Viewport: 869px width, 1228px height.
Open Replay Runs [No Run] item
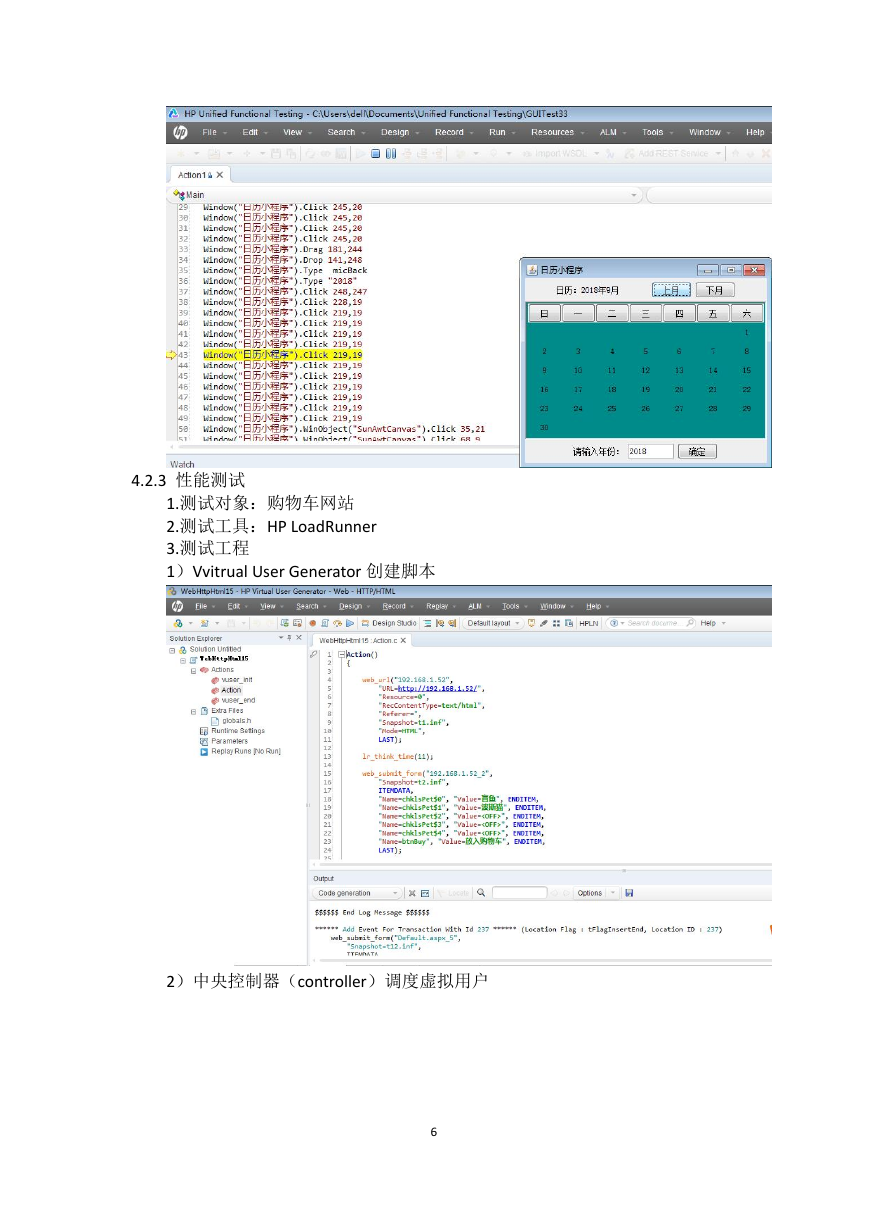[240, 751]
